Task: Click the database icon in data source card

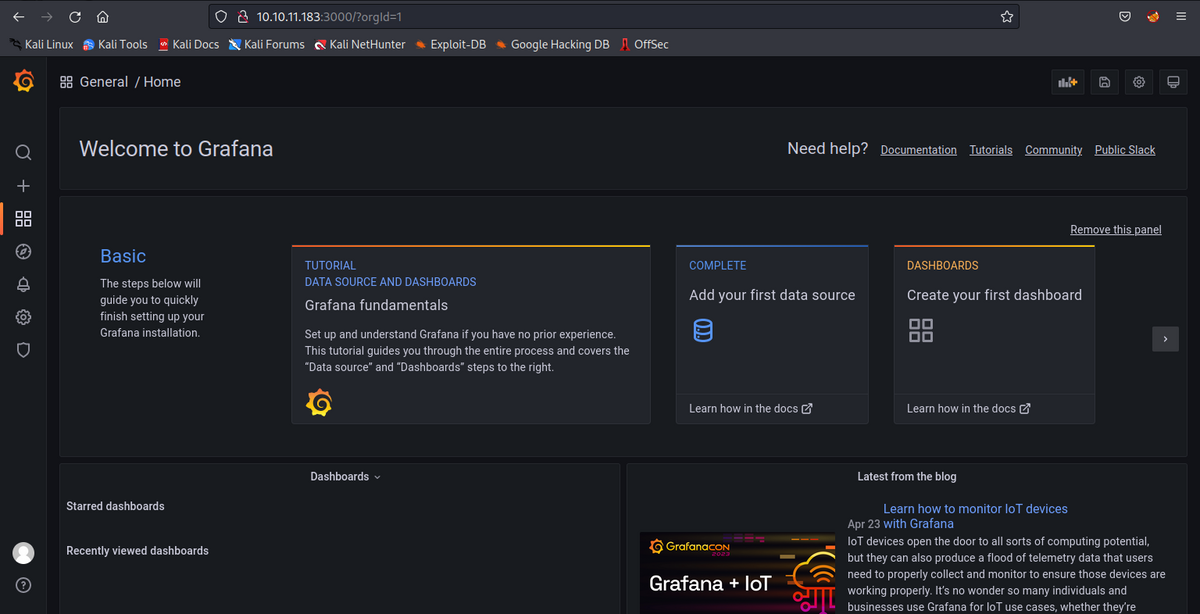Action: 703,330
